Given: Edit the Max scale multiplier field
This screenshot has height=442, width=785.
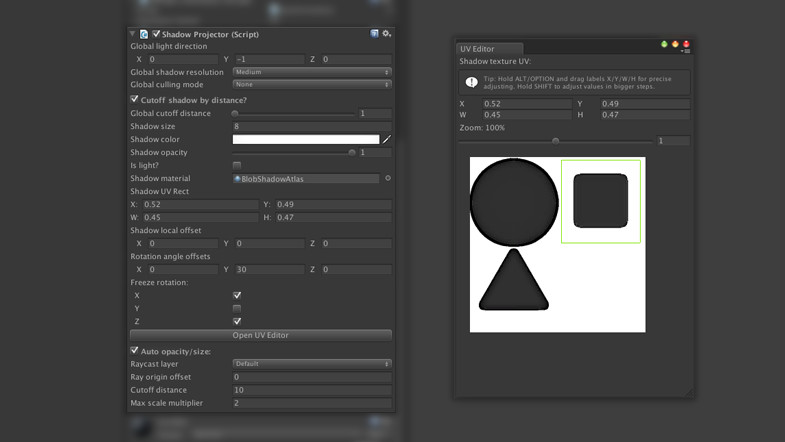Looking at the screenshot, I should [x=312, y=403].
